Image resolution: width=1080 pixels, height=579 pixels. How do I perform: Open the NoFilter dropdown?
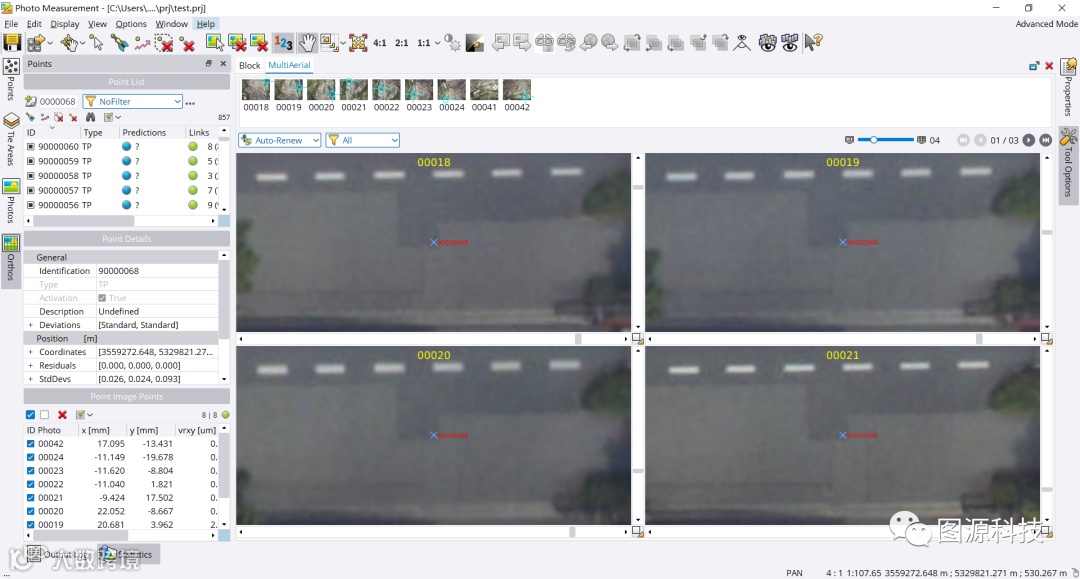pyautogui.click(x=132, y=101)
